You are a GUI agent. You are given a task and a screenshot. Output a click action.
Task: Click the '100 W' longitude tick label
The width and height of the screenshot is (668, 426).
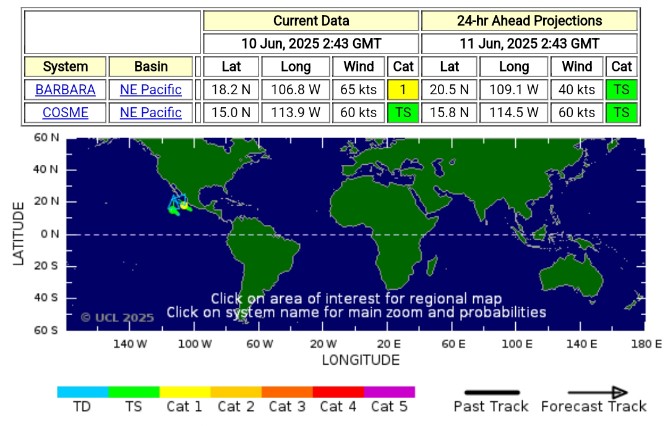click(x=195, y=344)
